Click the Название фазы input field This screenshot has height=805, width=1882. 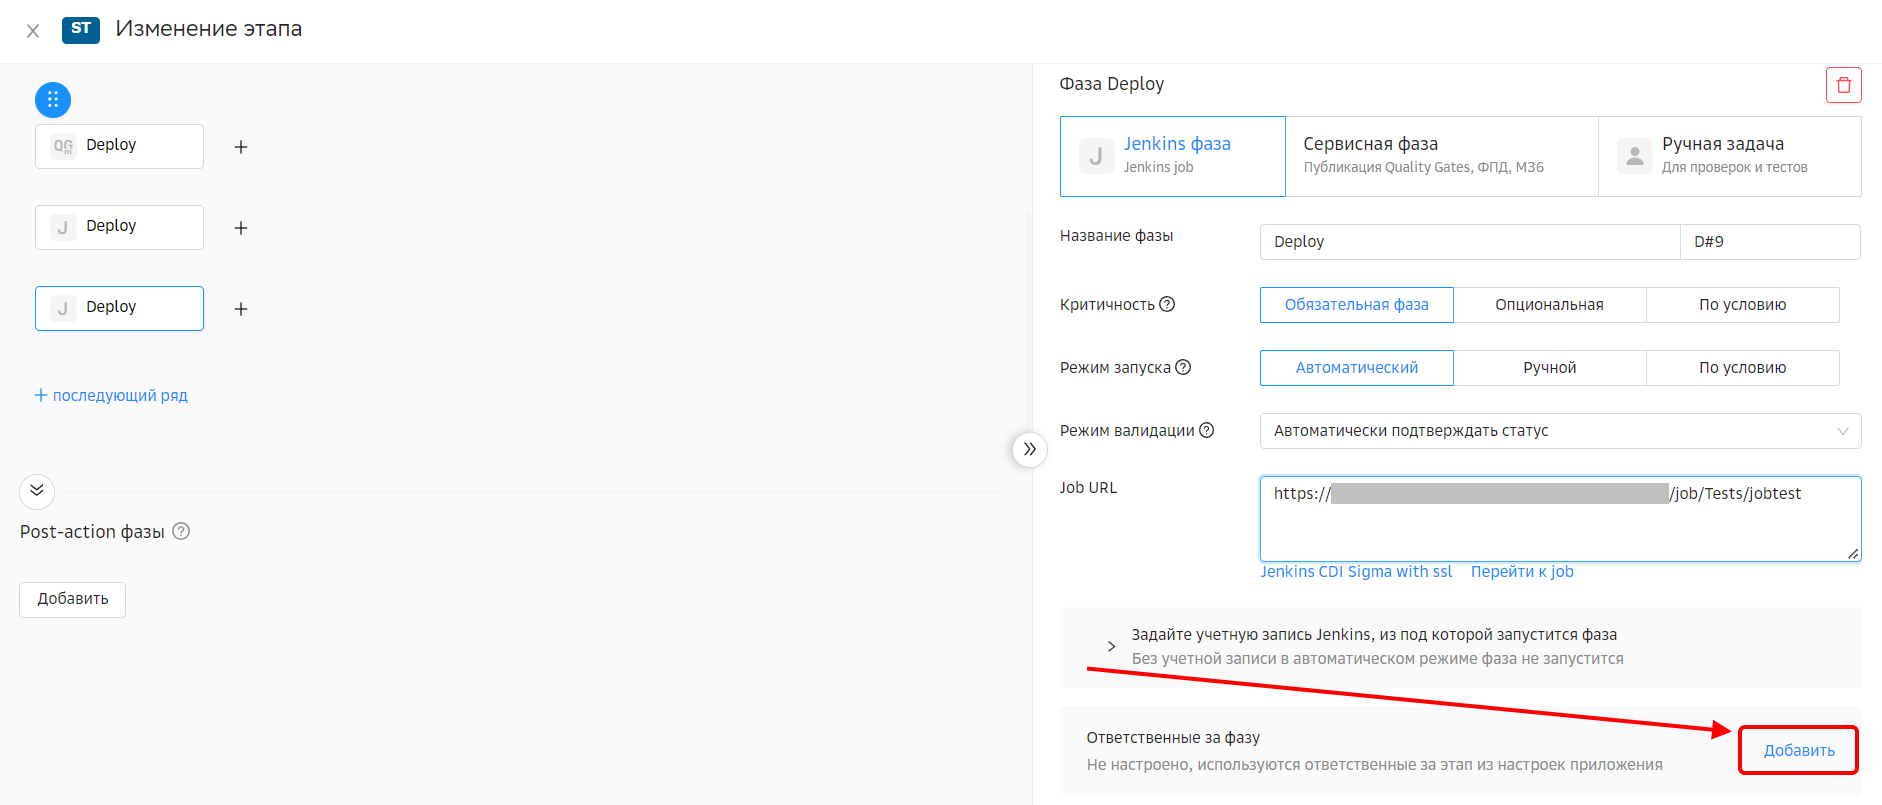point(1468,242)
